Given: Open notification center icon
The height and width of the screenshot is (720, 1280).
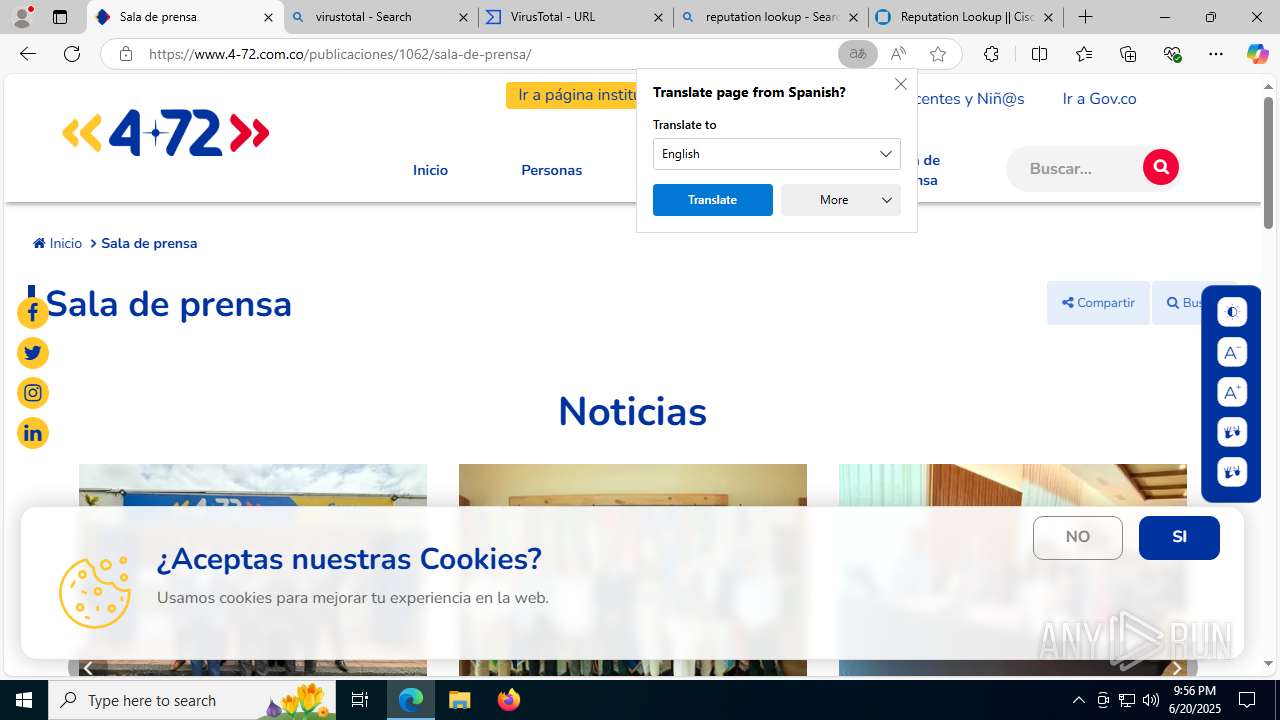Looking at the screenshot, I should (1247, 700).
